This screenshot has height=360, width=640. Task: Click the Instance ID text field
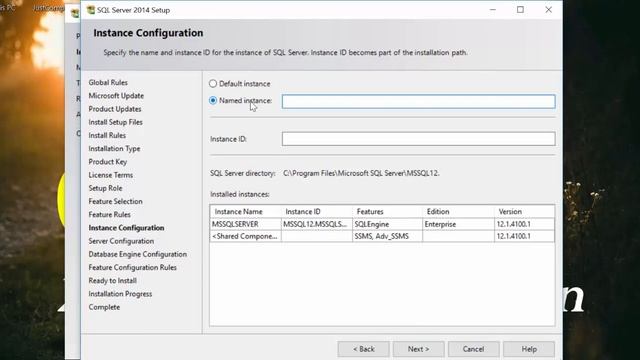click(418, 139)
